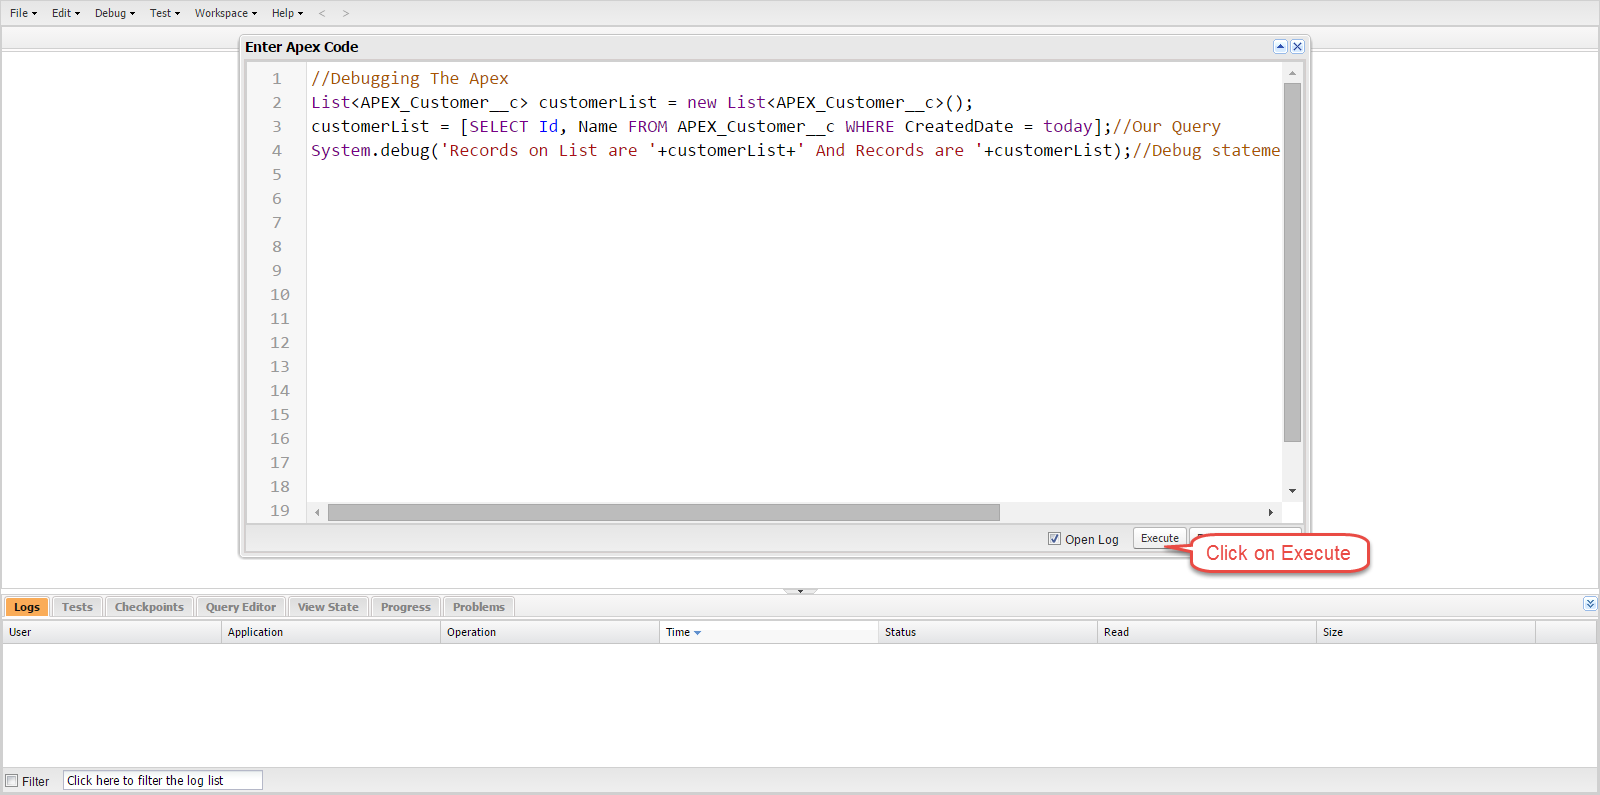Screen dimensions: 1600x795
Task: Click the horizontal scrollbar in code editor
Action: point(663,513)
